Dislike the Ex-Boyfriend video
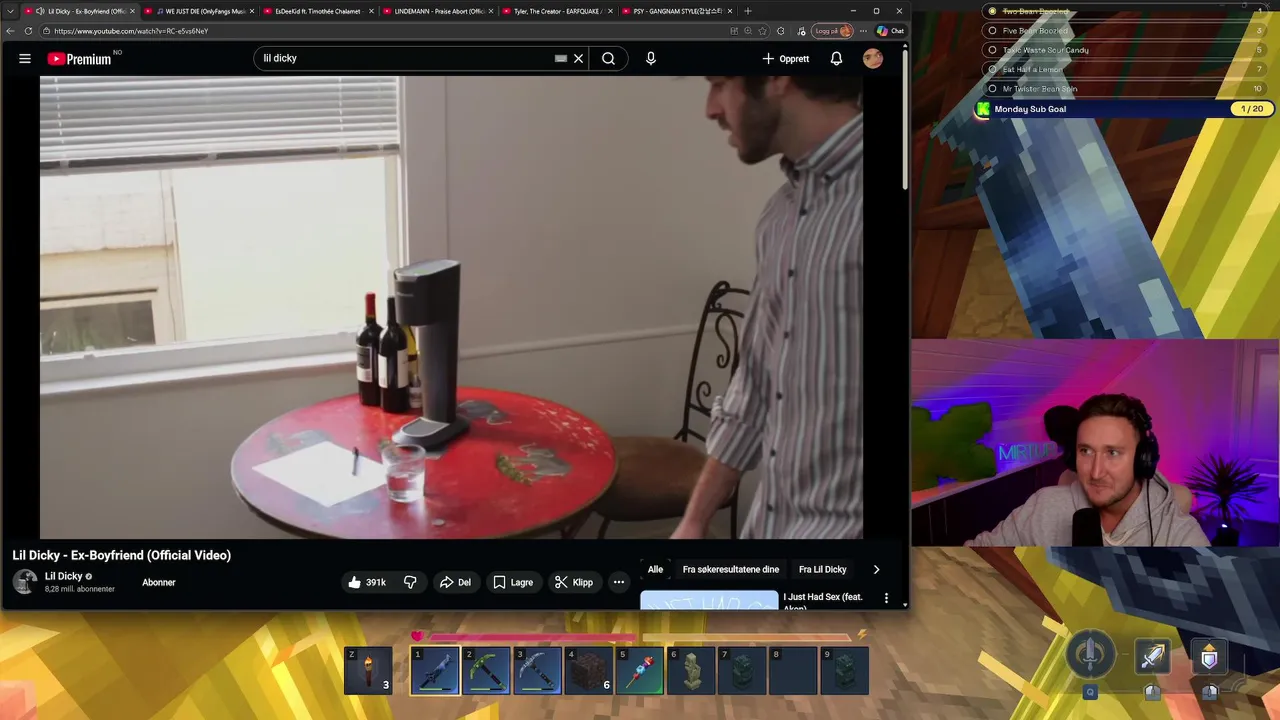The image size is (1280, 720). coord(410,582)
